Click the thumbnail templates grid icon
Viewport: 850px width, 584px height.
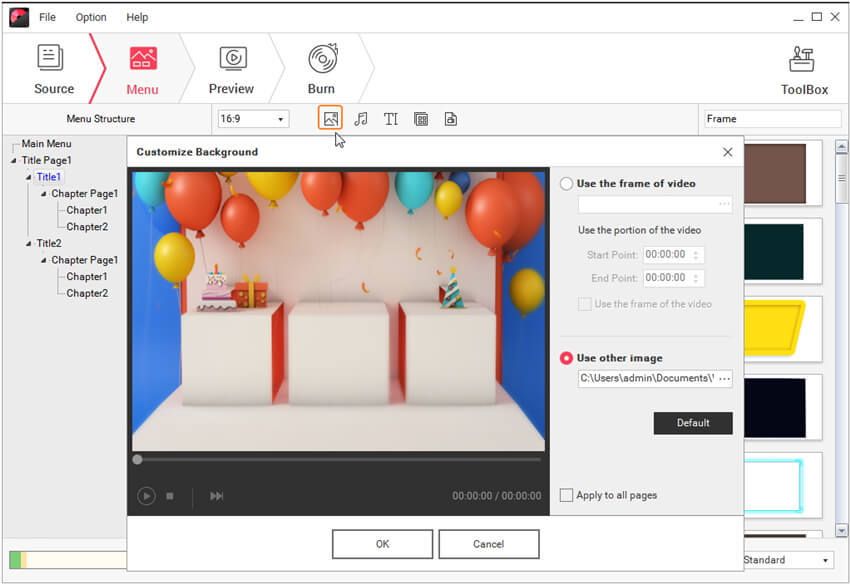(x=421, y=118)
